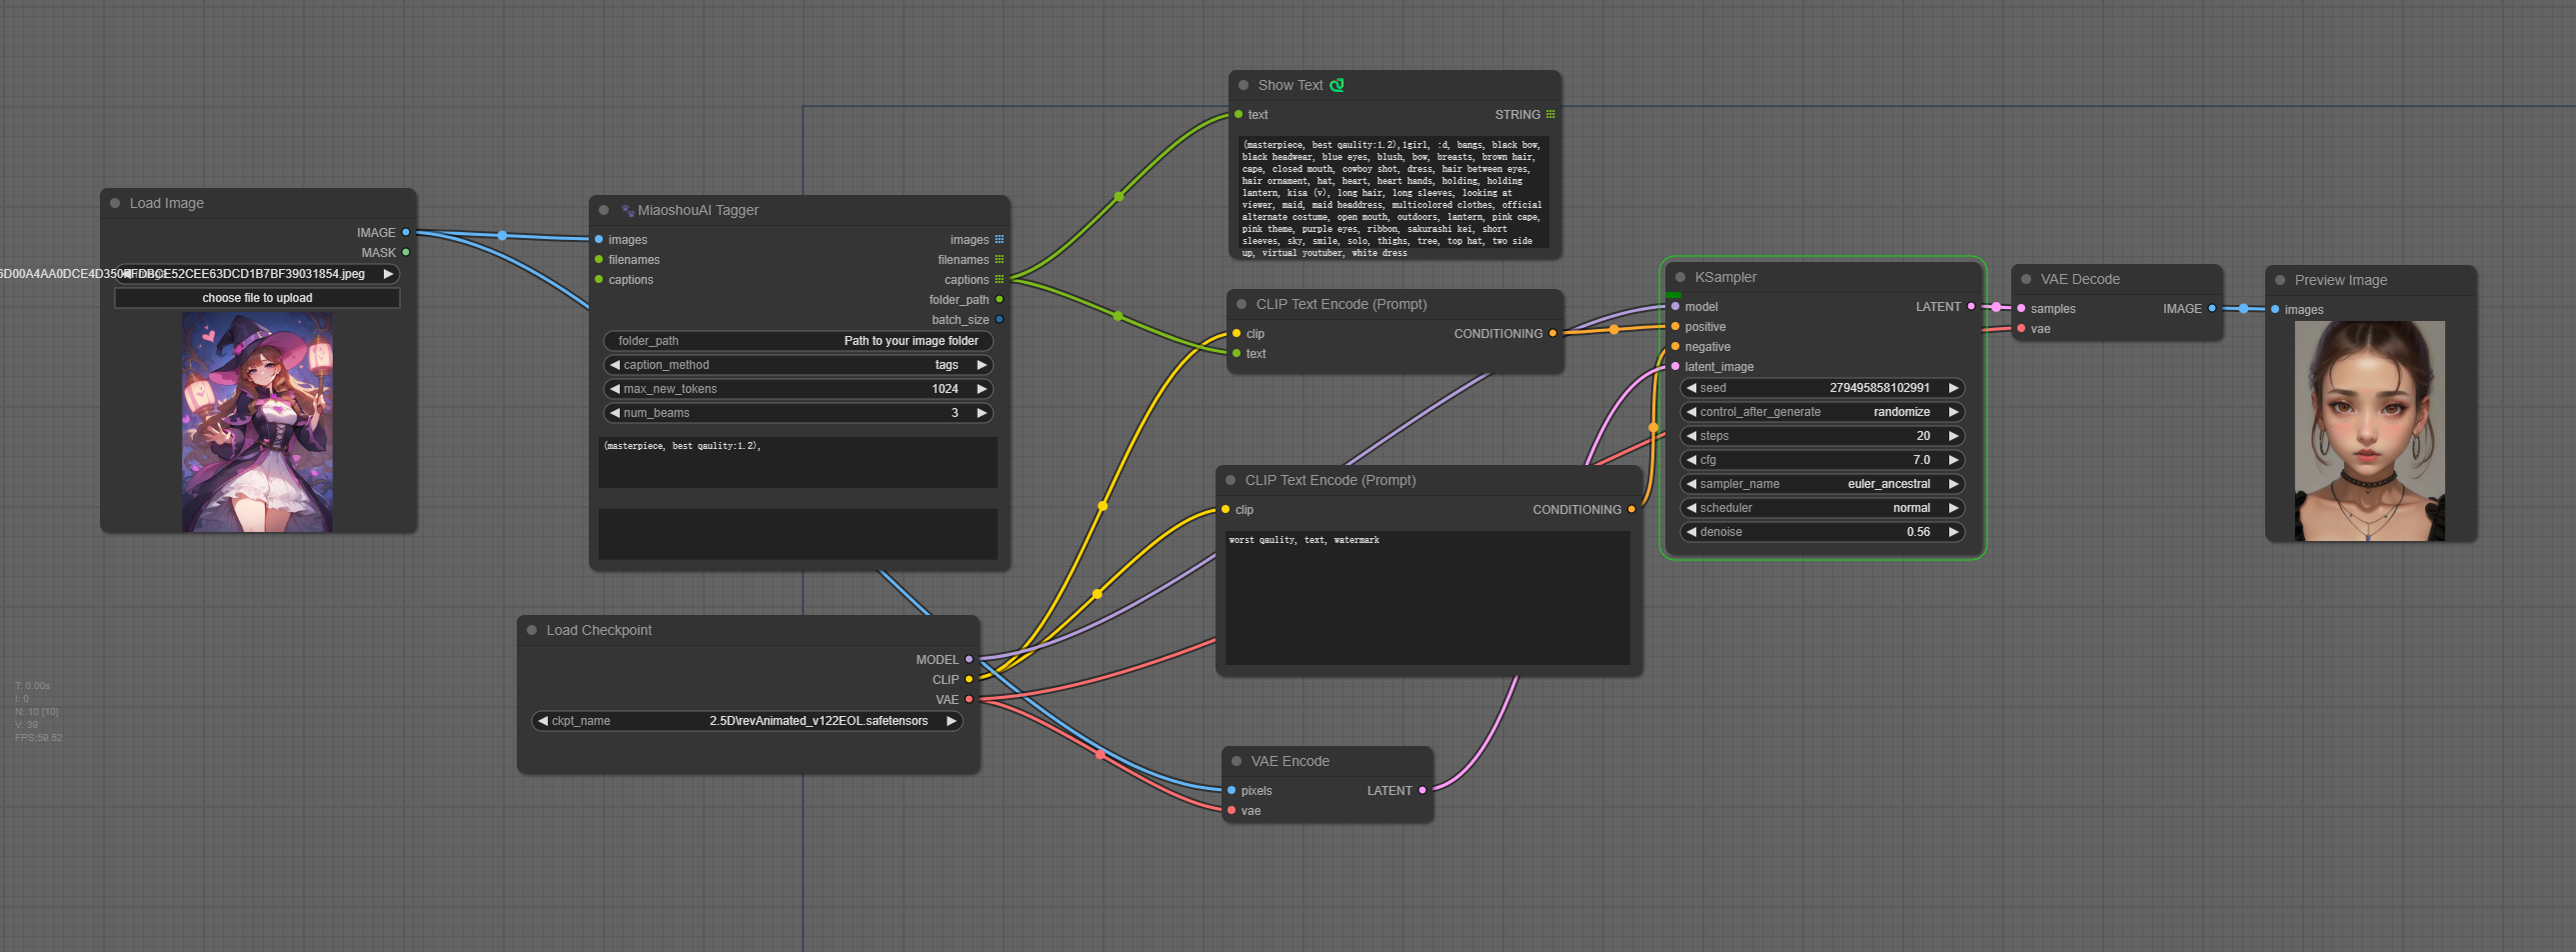Click the VAE output port on Load Checkpoint
The image size is (2576, 952).
point(969,699)
